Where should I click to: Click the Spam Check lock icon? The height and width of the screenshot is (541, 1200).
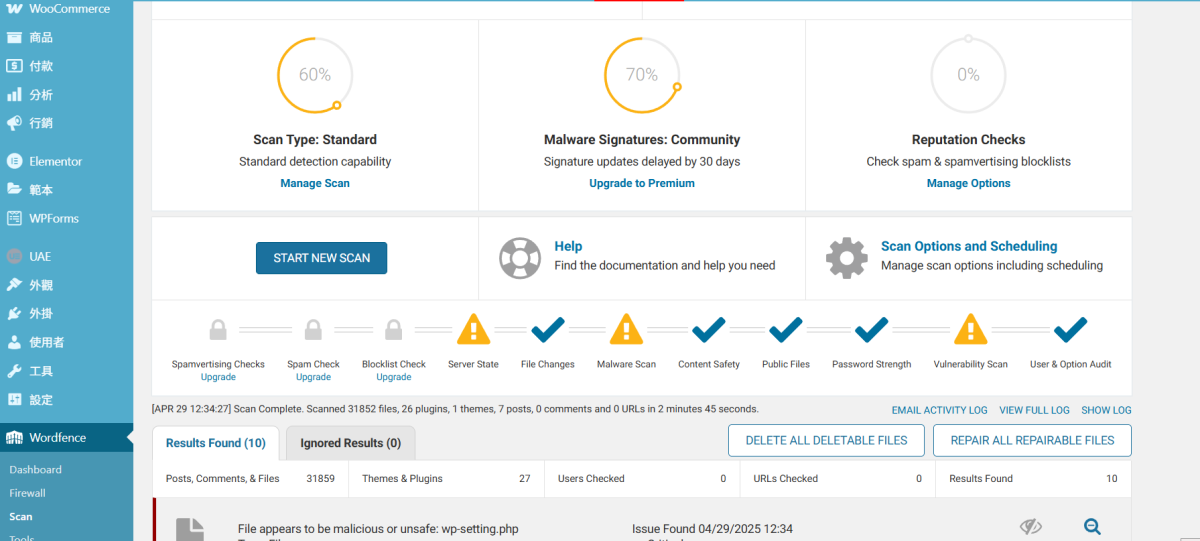(313, 329)
